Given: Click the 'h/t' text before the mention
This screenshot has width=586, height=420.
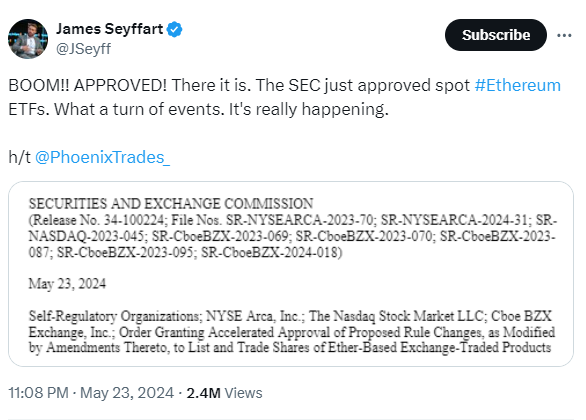Looking at the screenshot, I should pos(19,157).
